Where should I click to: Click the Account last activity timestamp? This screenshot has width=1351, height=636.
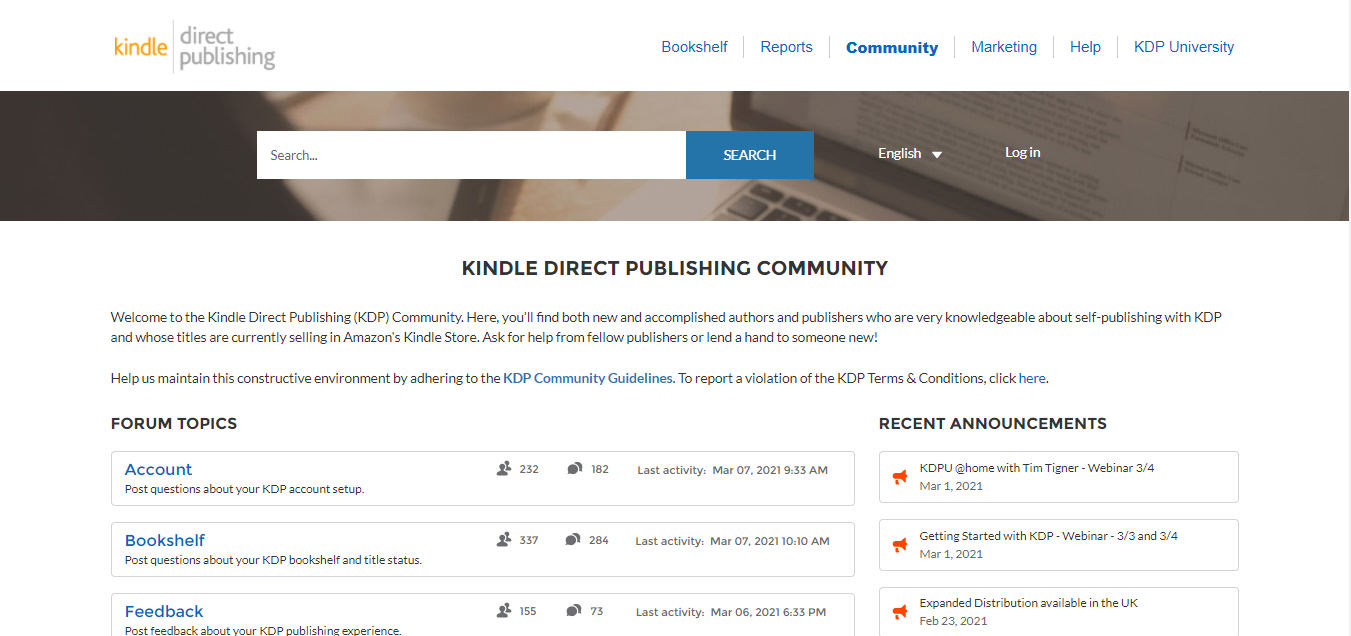[770, 470]
